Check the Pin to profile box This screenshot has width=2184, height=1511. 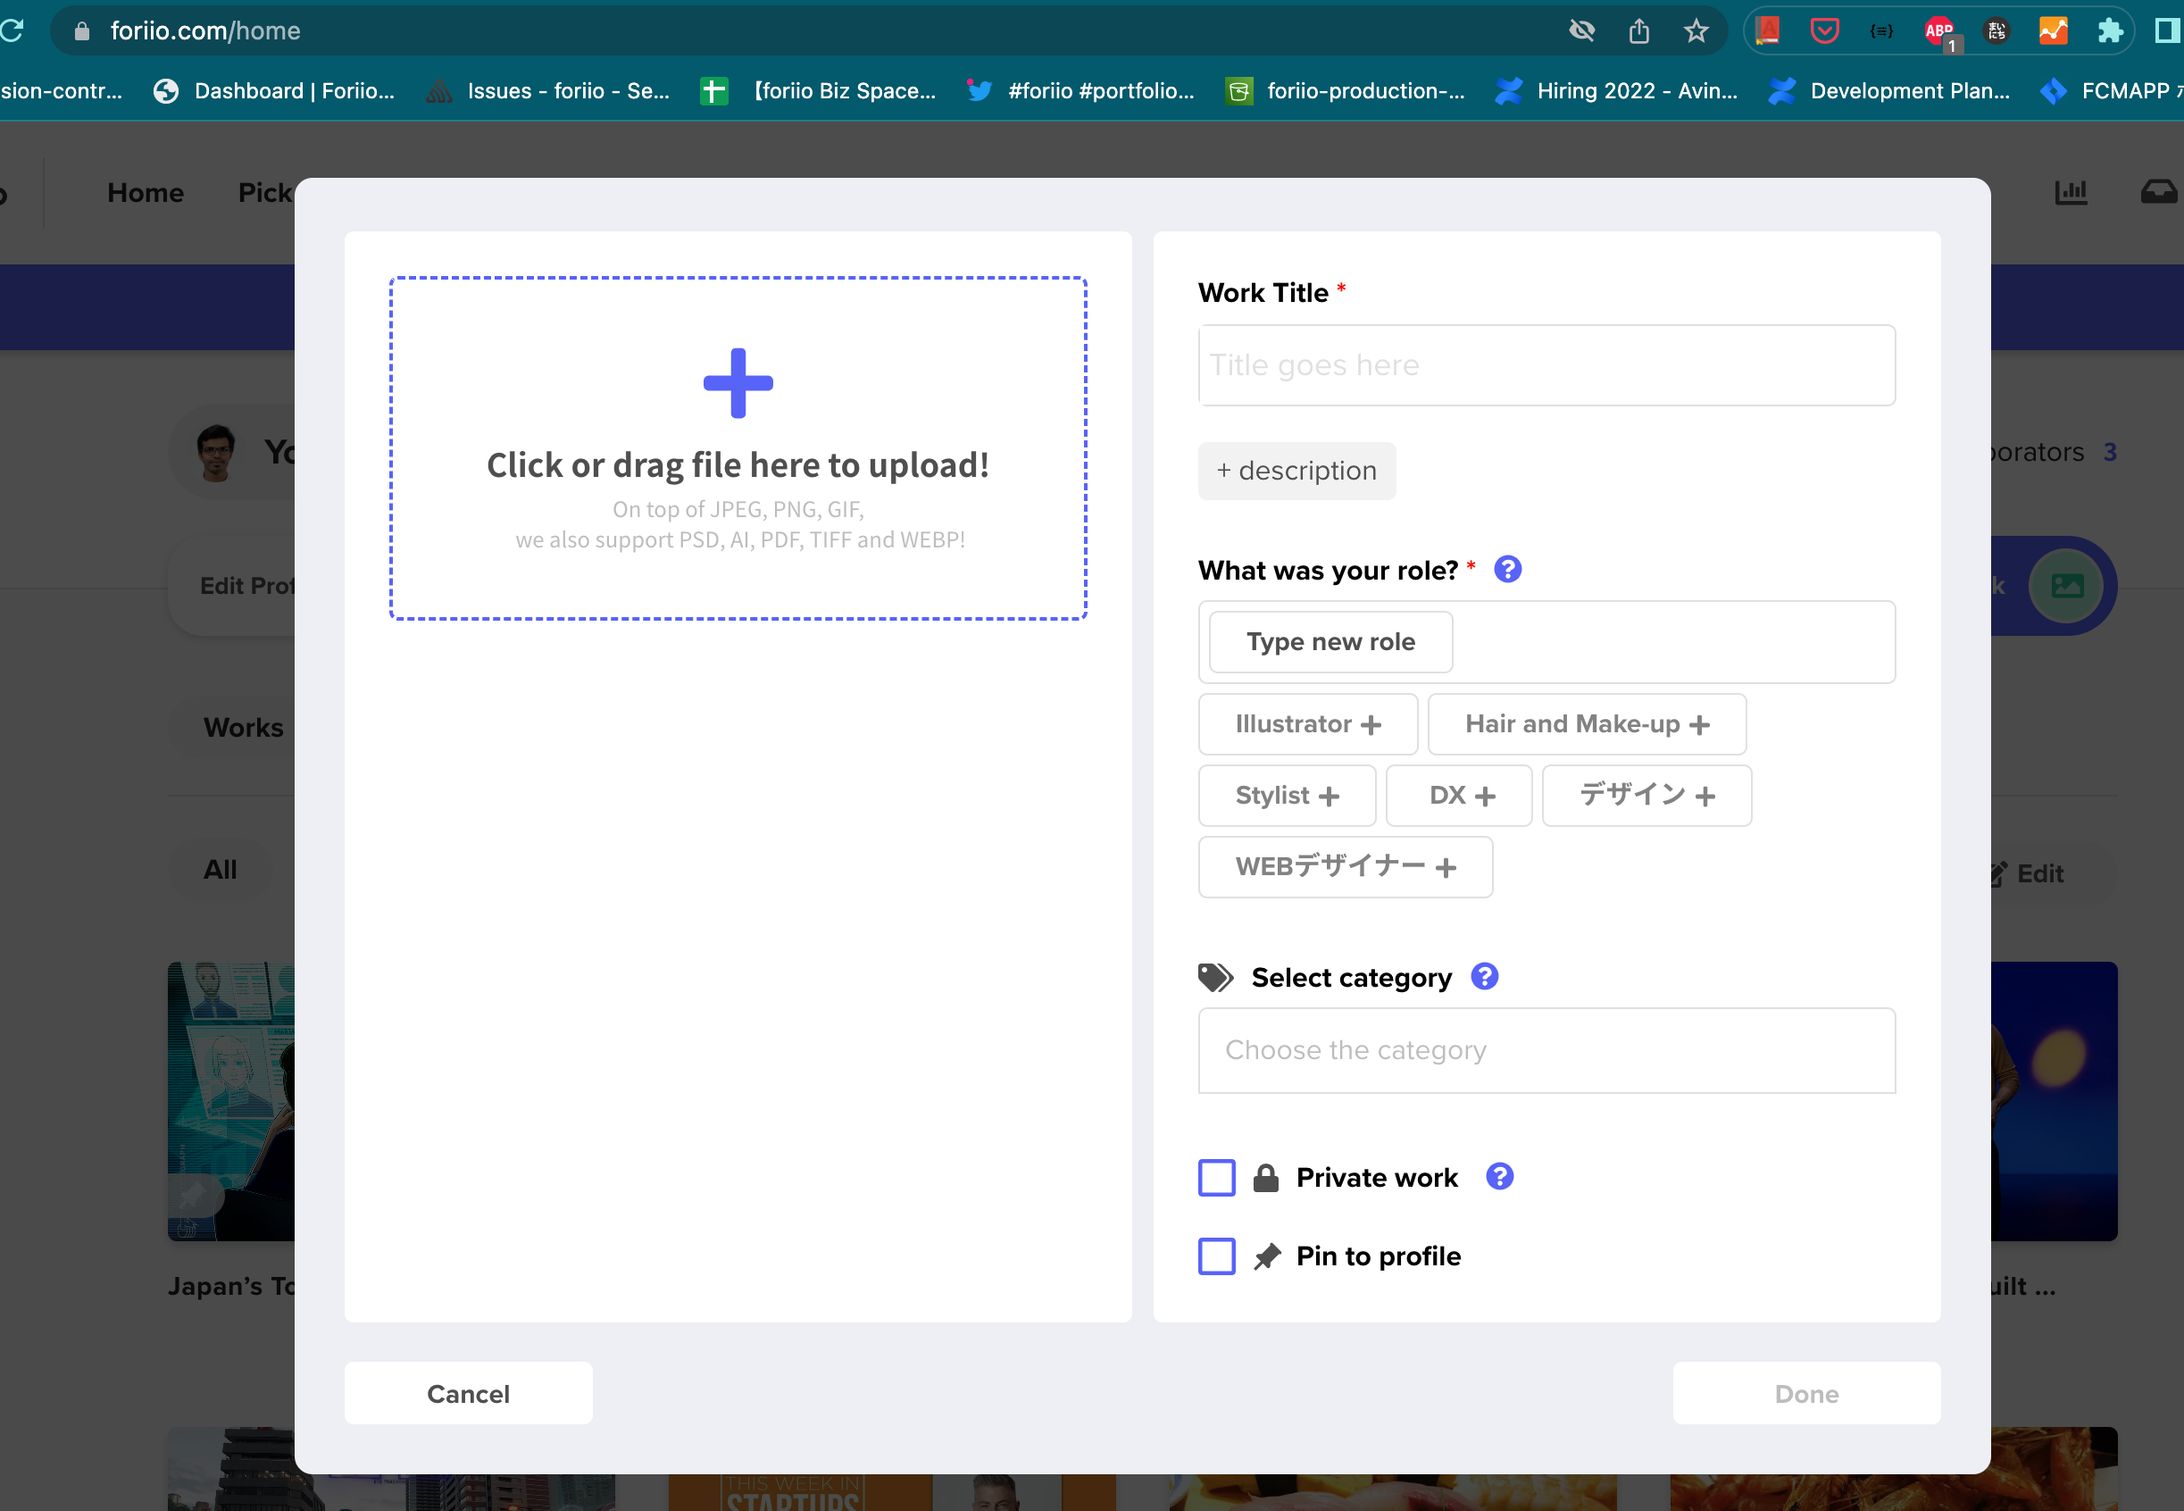1216,1256
